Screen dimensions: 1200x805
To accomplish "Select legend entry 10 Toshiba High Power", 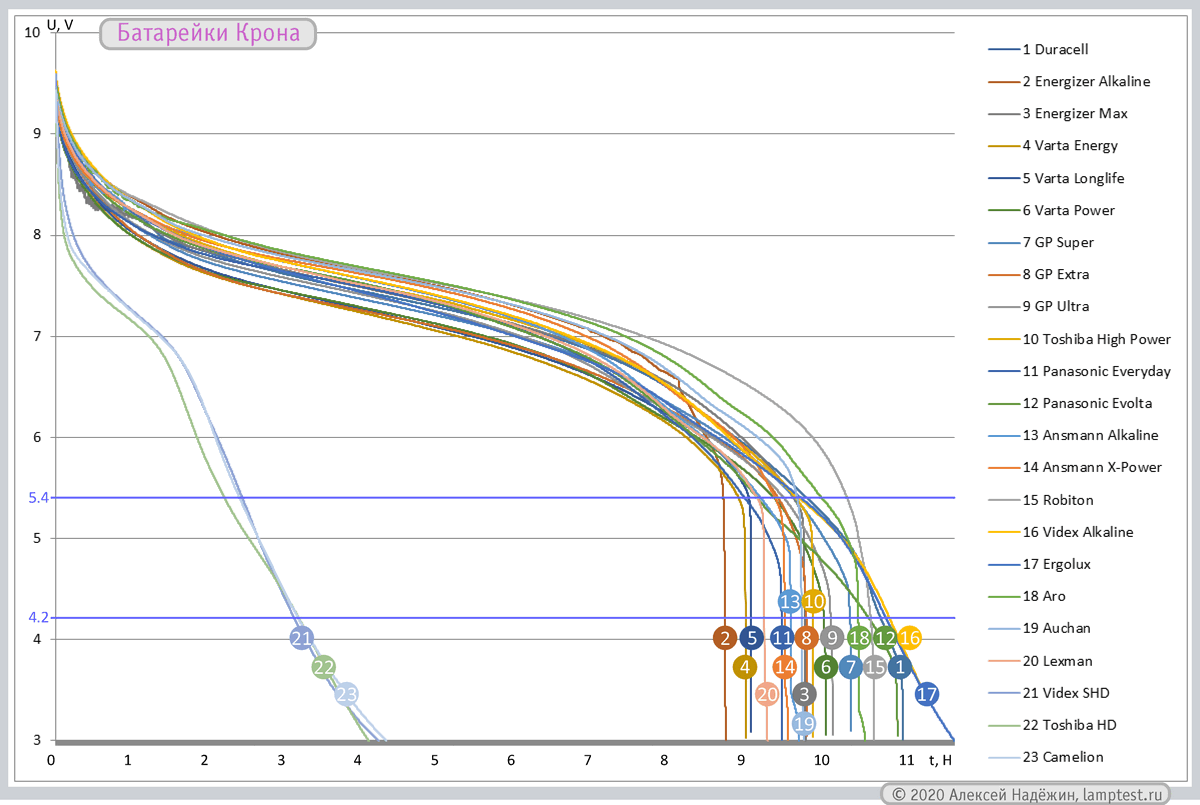I will point(1079,339).
